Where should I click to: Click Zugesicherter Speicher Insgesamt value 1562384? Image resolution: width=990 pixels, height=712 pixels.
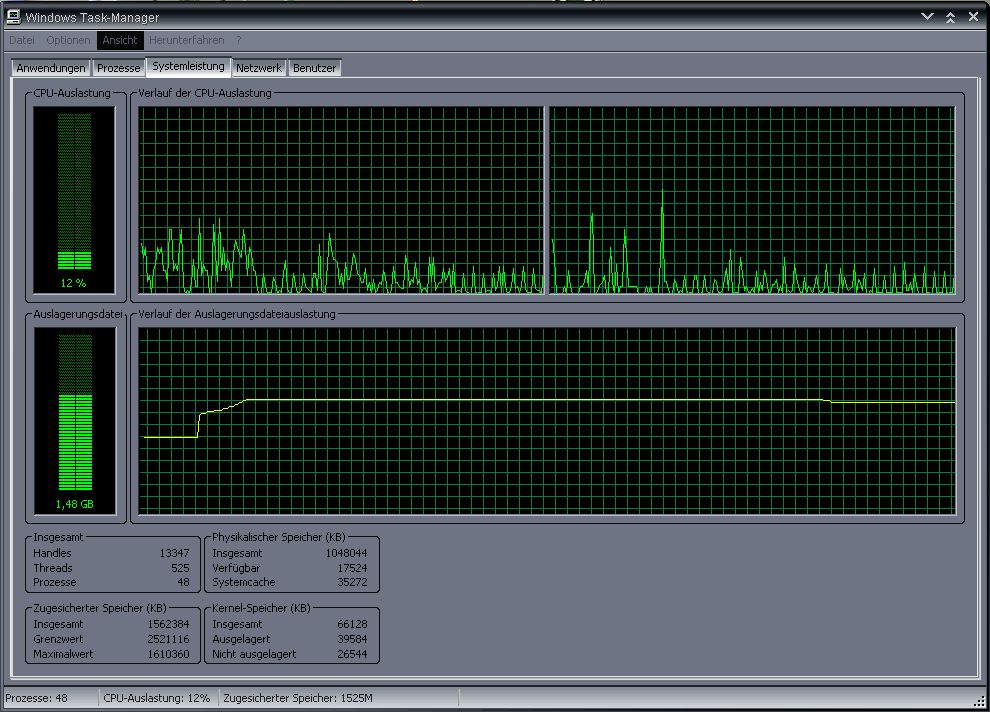point(168,624)
